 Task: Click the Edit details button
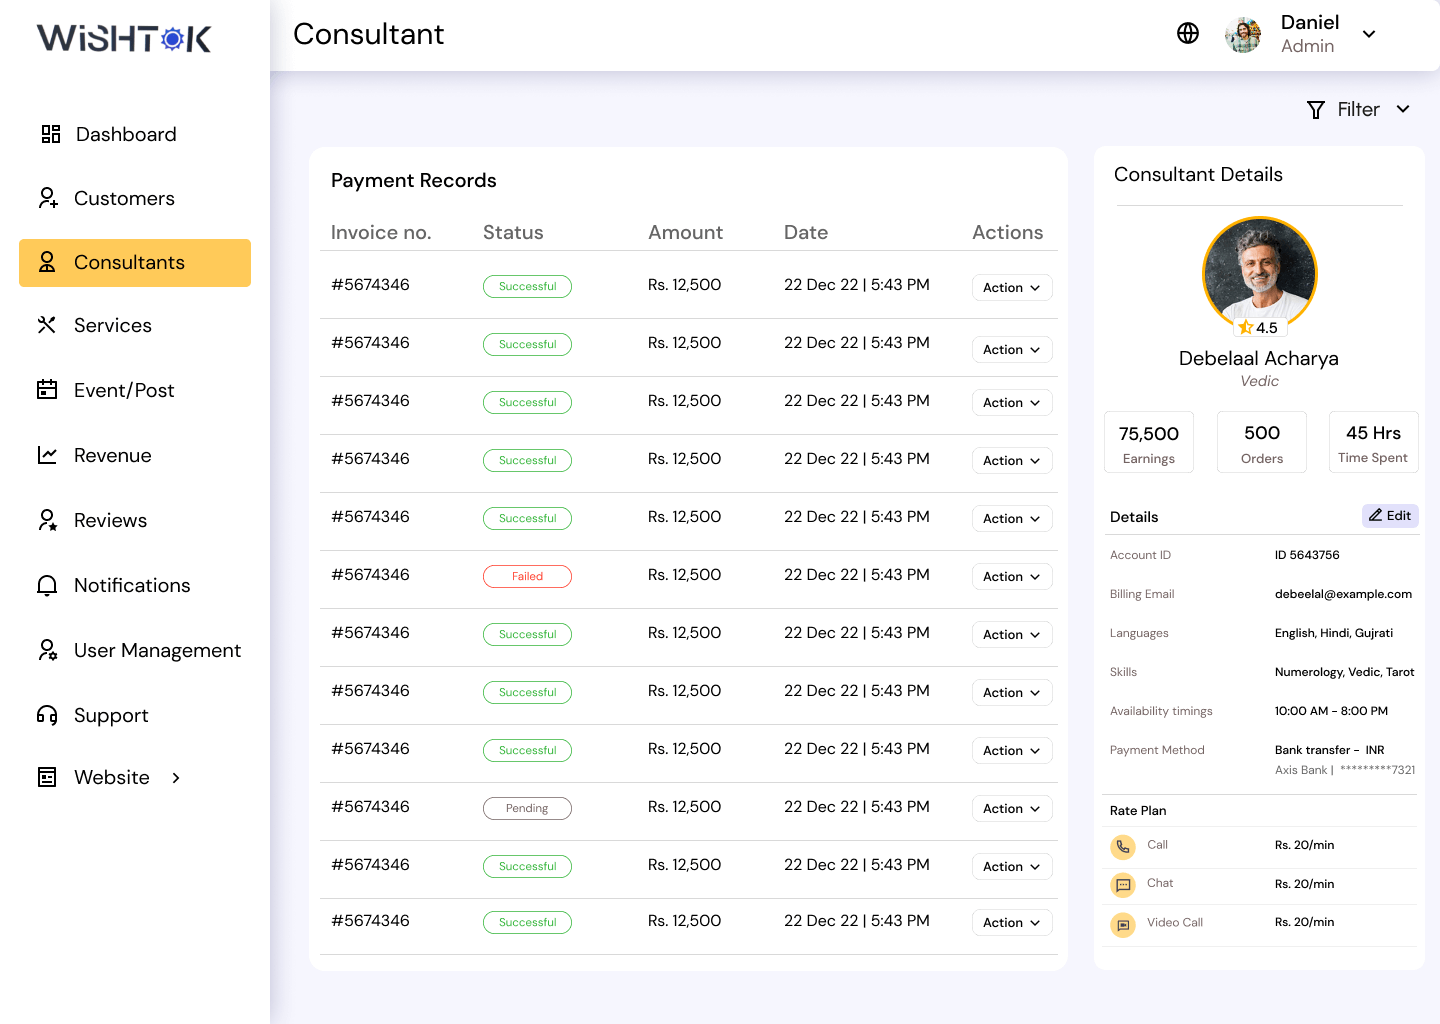1389,516
